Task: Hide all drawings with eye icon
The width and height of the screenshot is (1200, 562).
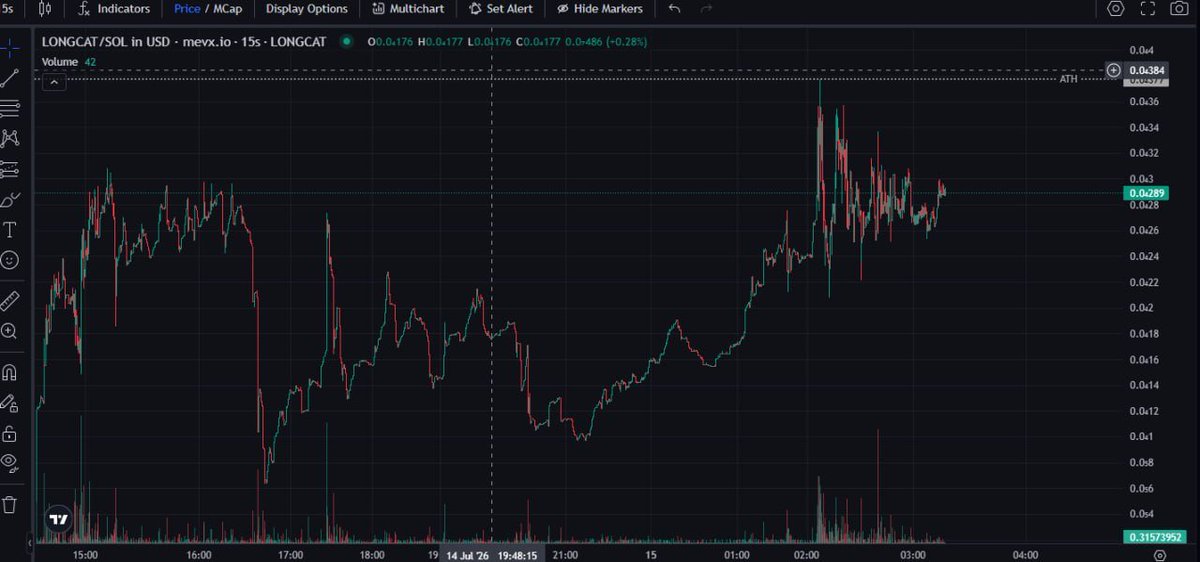Action: click(10, 462)
